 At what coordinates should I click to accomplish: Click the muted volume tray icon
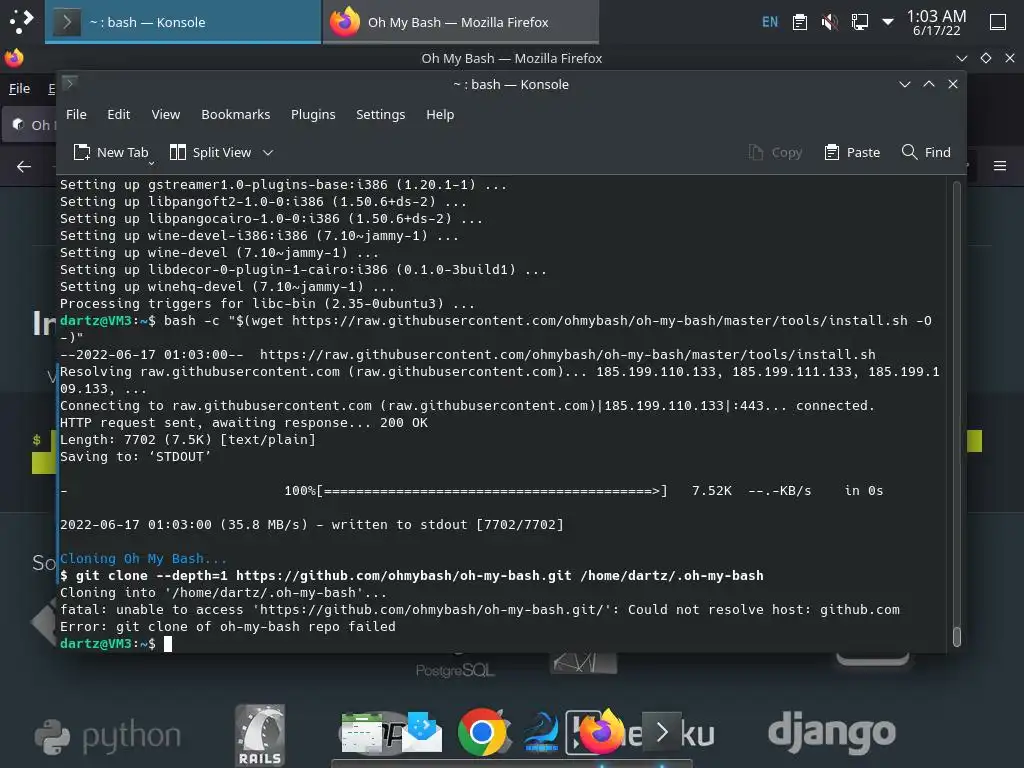click(x=829, y=22)
